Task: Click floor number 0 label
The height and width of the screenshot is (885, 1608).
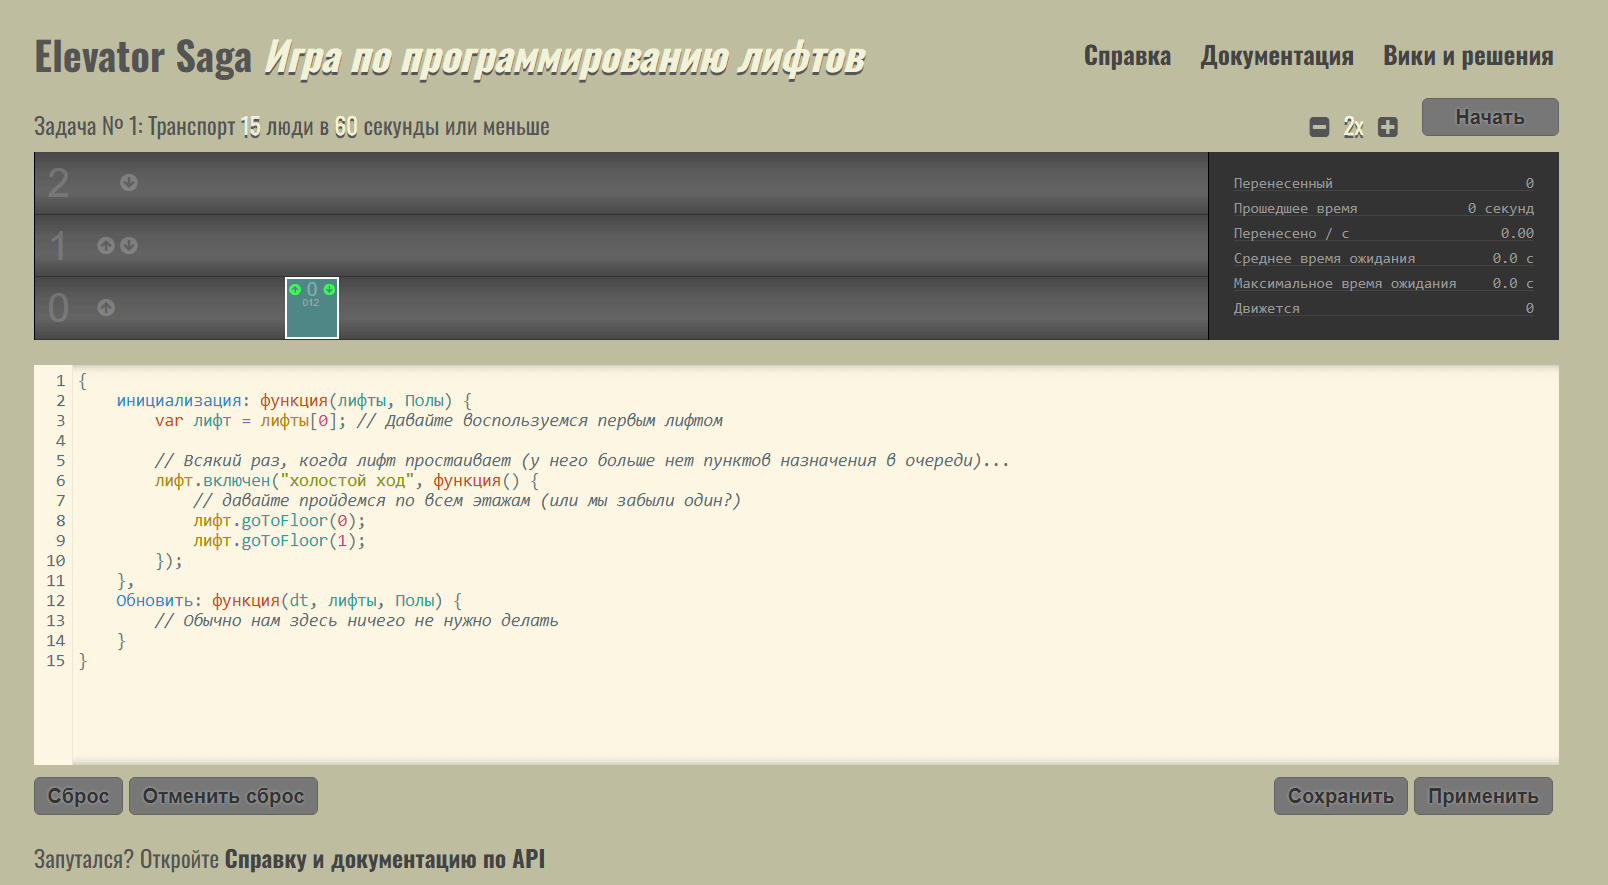Action: pyautogui.click(x=59, y=308)
